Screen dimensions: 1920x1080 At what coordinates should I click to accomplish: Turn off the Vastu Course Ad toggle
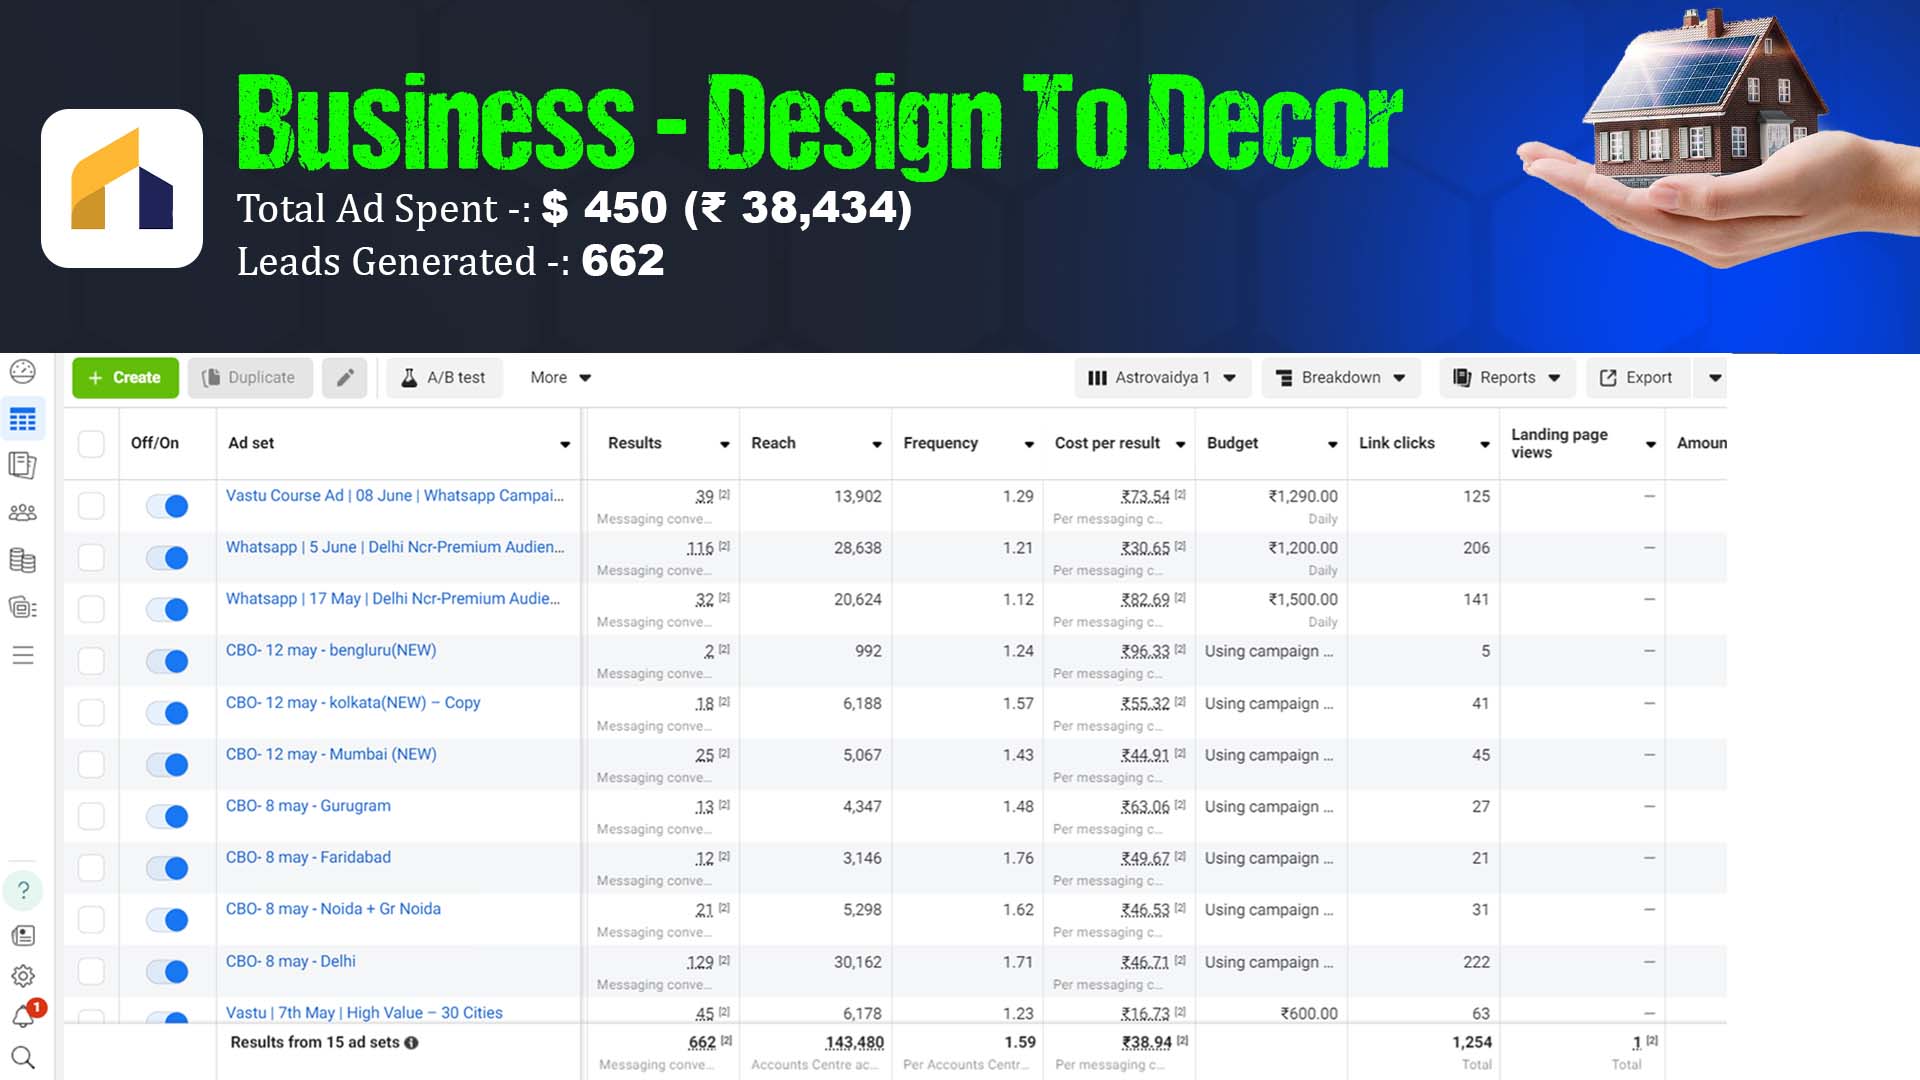coord(167,506)
